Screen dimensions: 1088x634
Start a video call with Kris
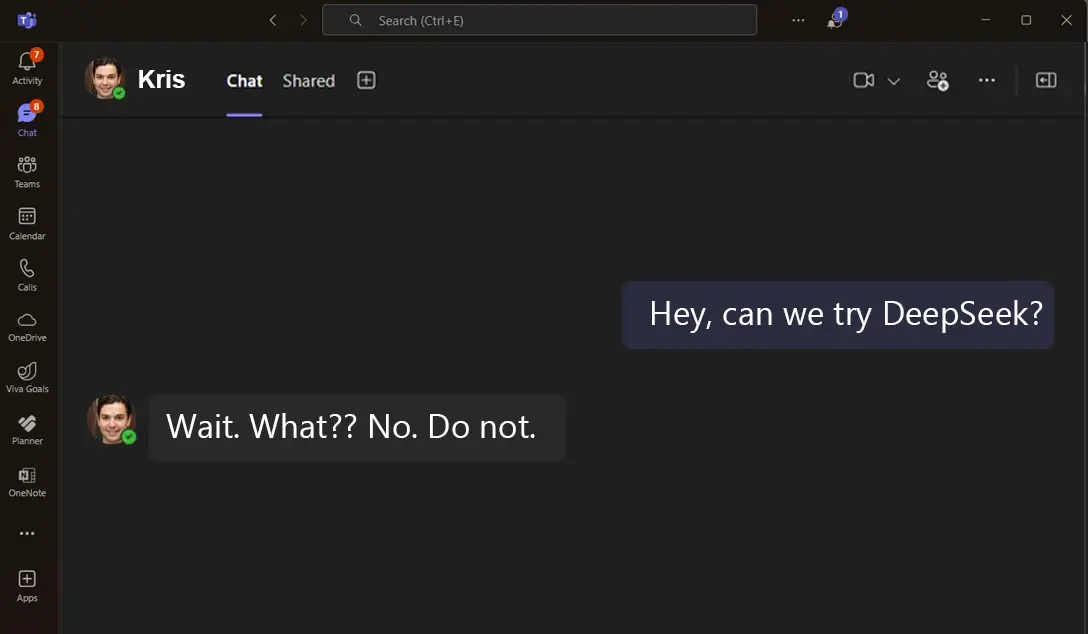[x=863, y=80]
